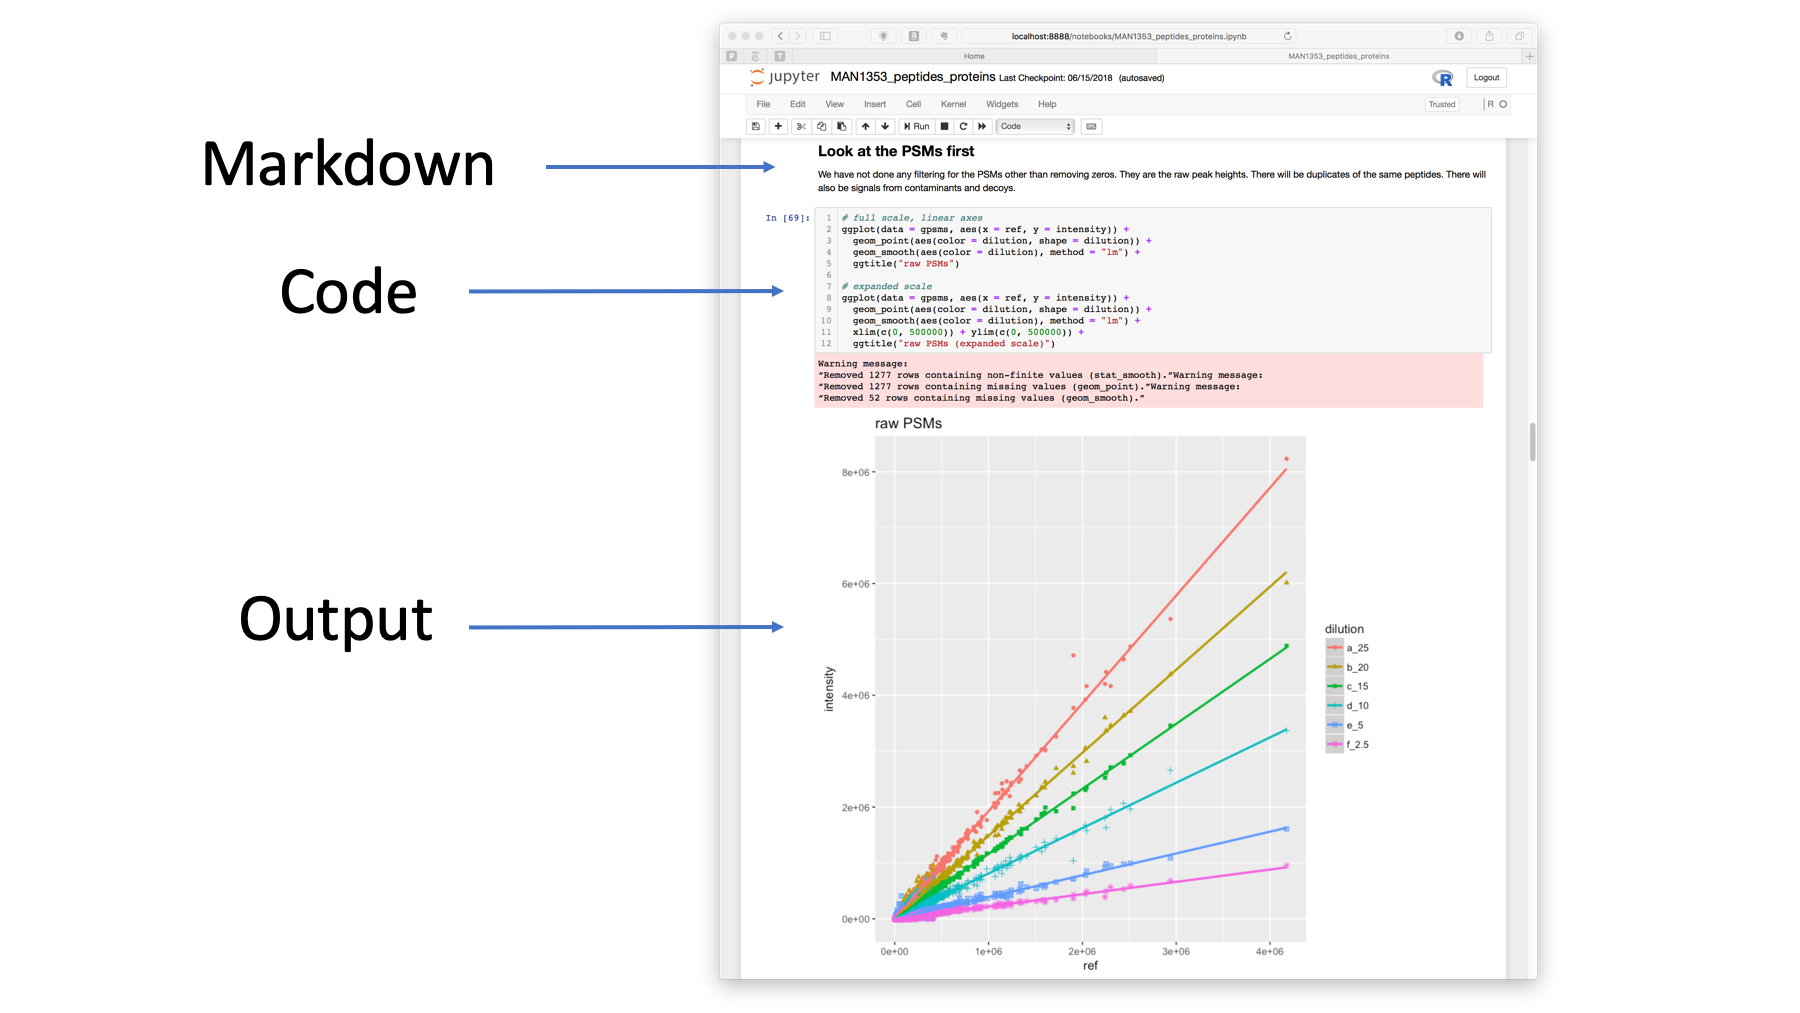
Task: Click the Jupyter logo
Action: 785,77
